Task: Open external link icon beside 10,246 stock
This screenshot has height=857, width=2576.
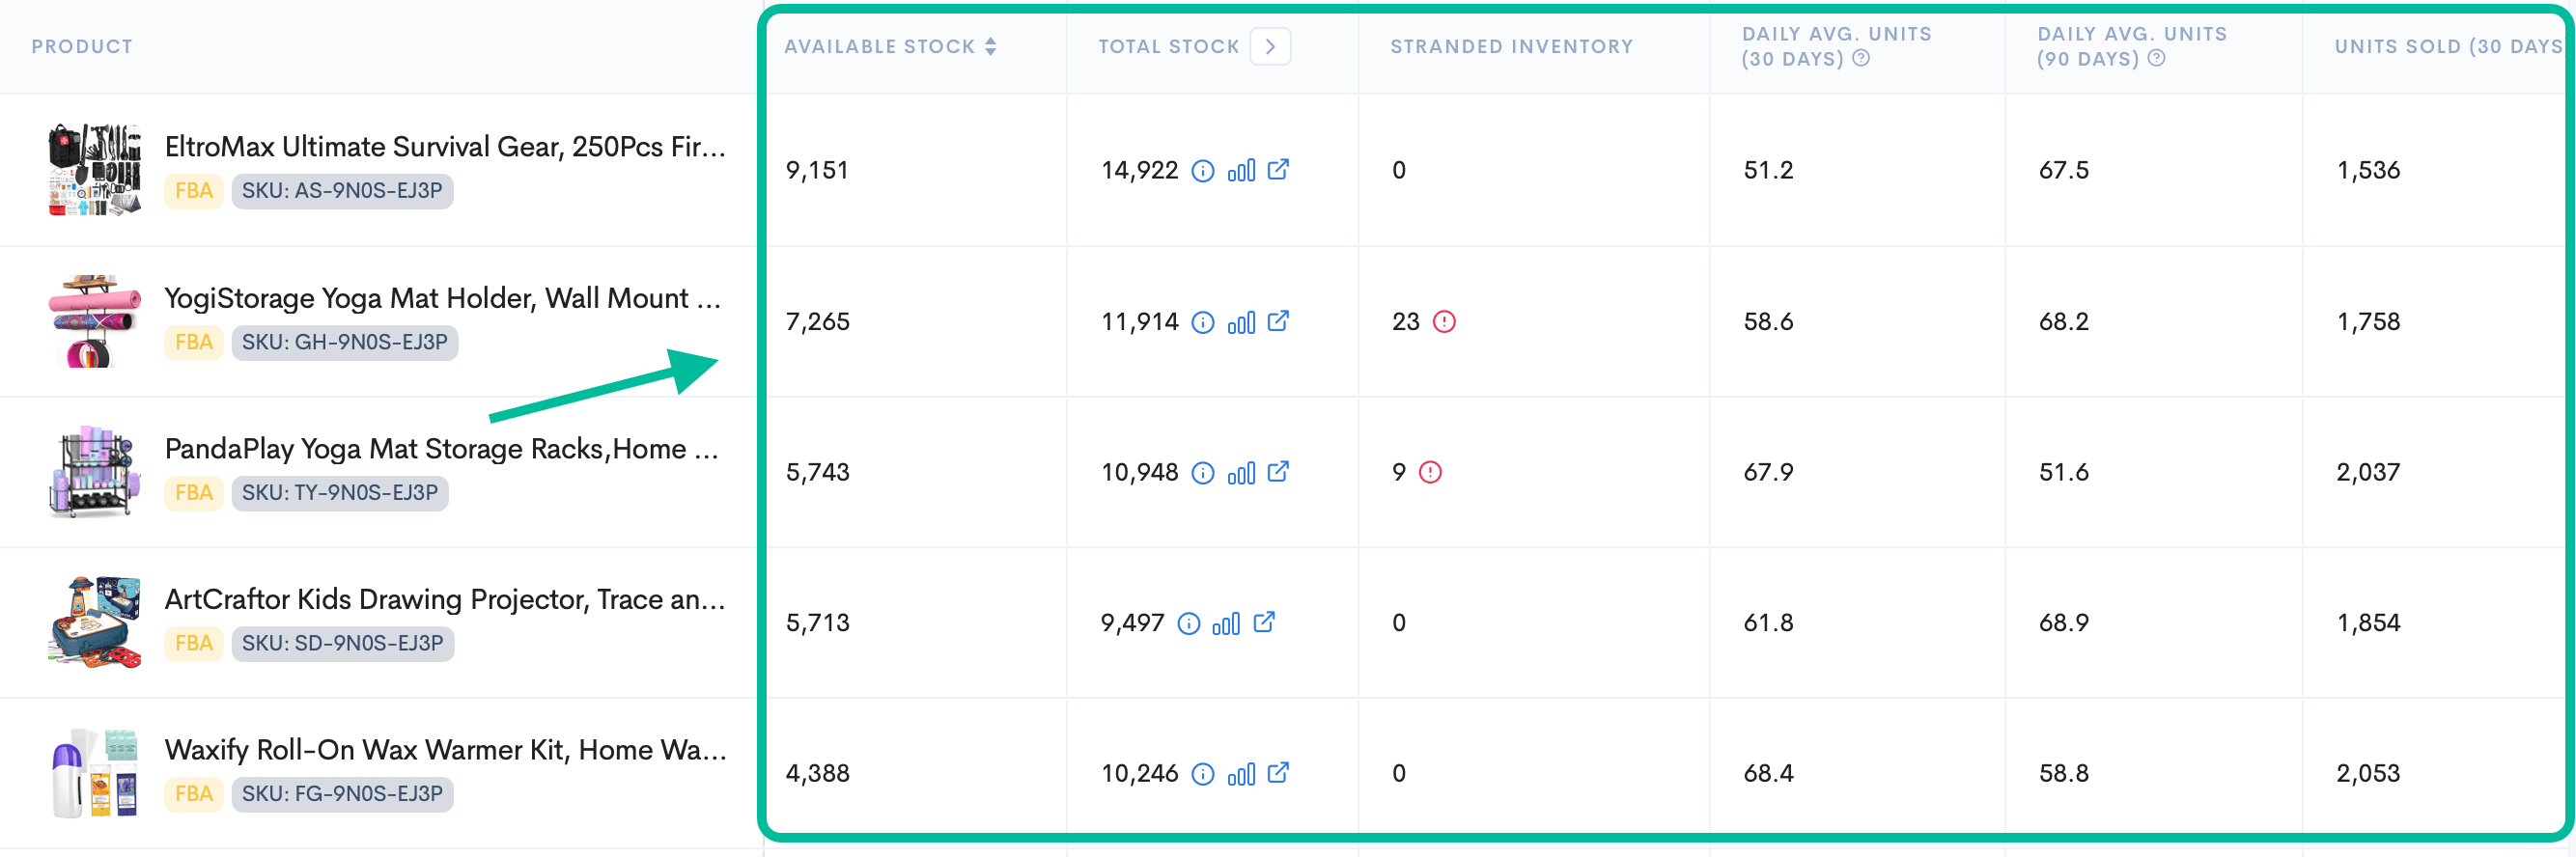Action: tap(1278, 773)
